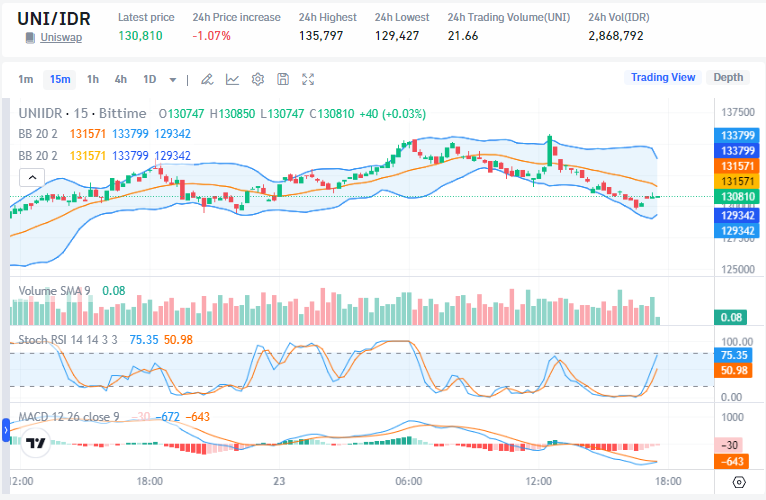Select the first BB 20 2 indicator legend
Screen dimensions: 766x500
pyautogui.click(x=38, y=134)
